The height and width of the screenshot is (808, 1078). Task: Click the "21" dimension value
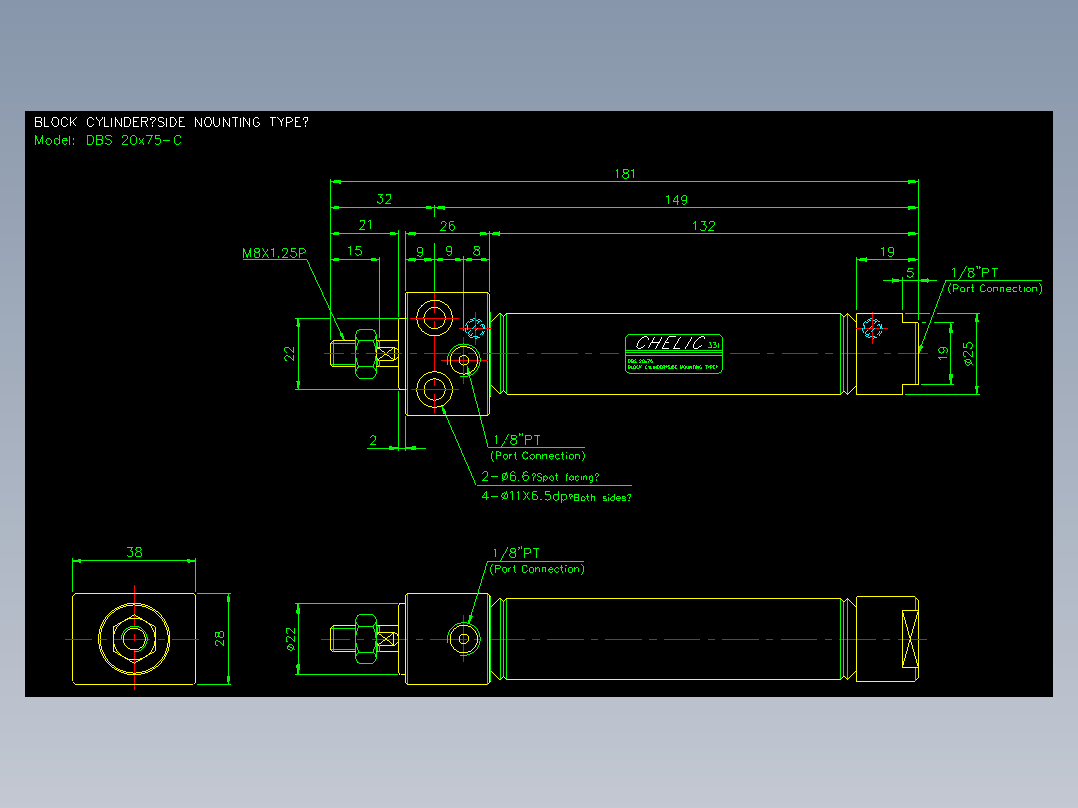(366, 225)
